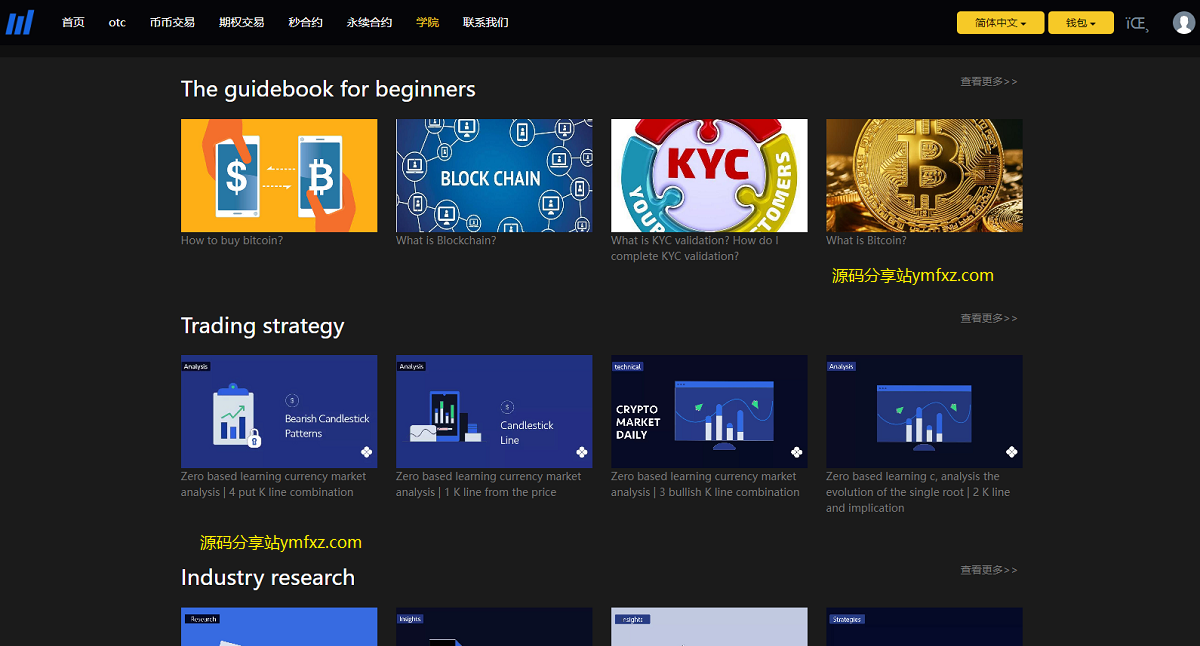
Task: Select 币币交易 in navigation bar
Action: click(172, 22)
